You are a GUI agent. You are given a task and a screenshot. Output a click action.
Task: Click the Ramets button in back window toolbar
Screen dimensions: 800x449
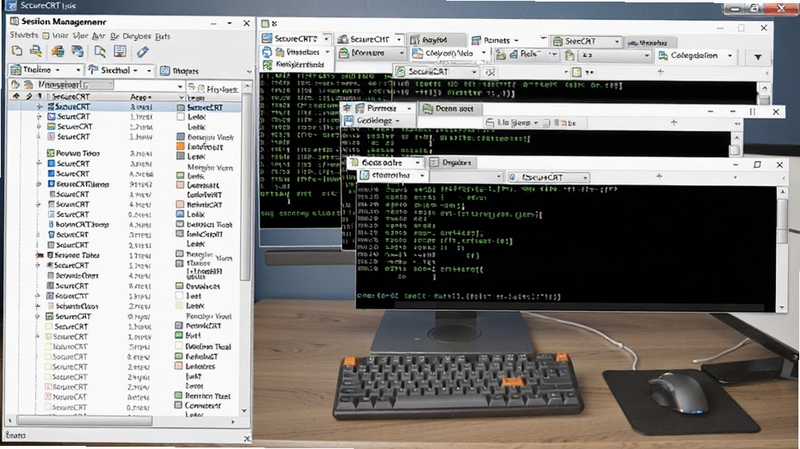(495, 40)
